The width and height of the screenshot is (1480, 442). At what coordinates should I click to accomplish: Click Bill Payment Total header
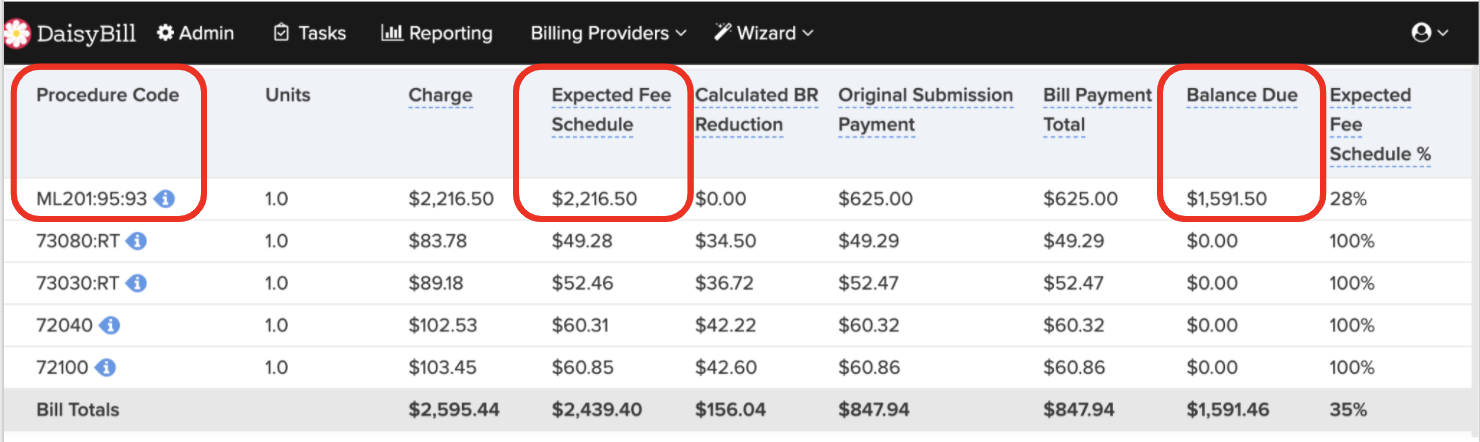click(1097, 110)
